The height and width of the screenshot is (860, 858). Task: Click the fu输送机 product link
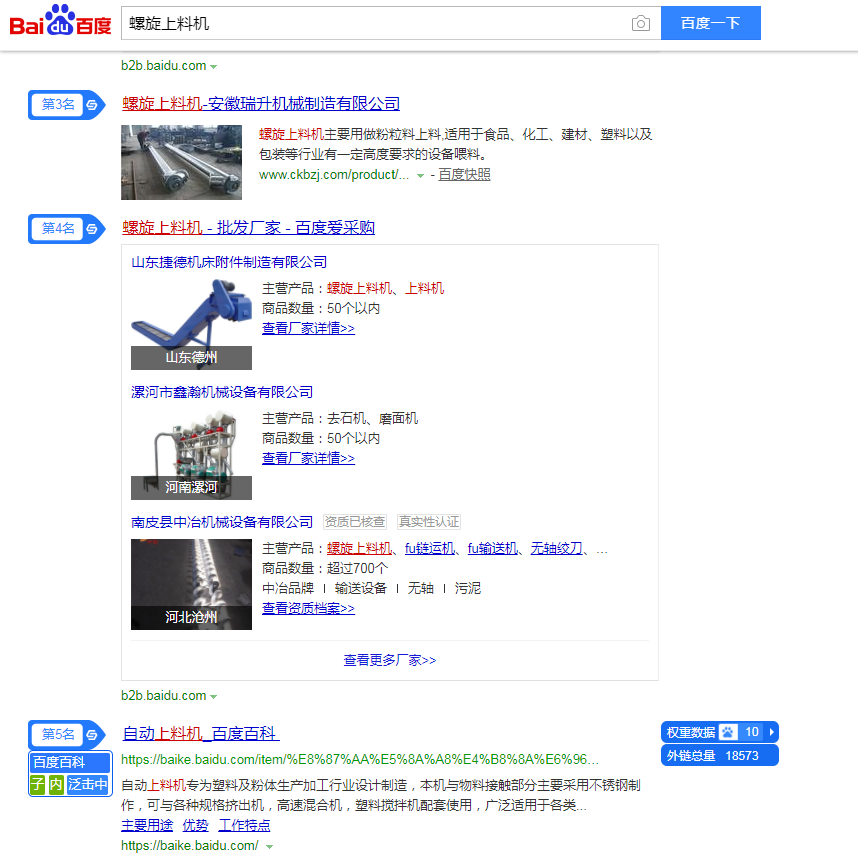(x=493, y=548)
